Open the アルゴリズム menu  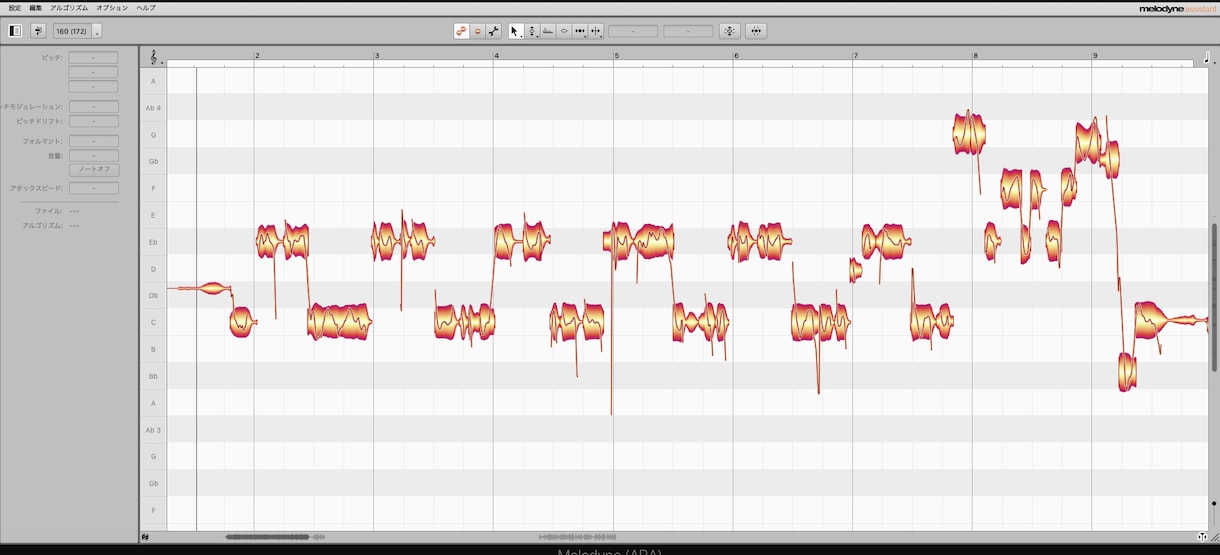[70, 7]
